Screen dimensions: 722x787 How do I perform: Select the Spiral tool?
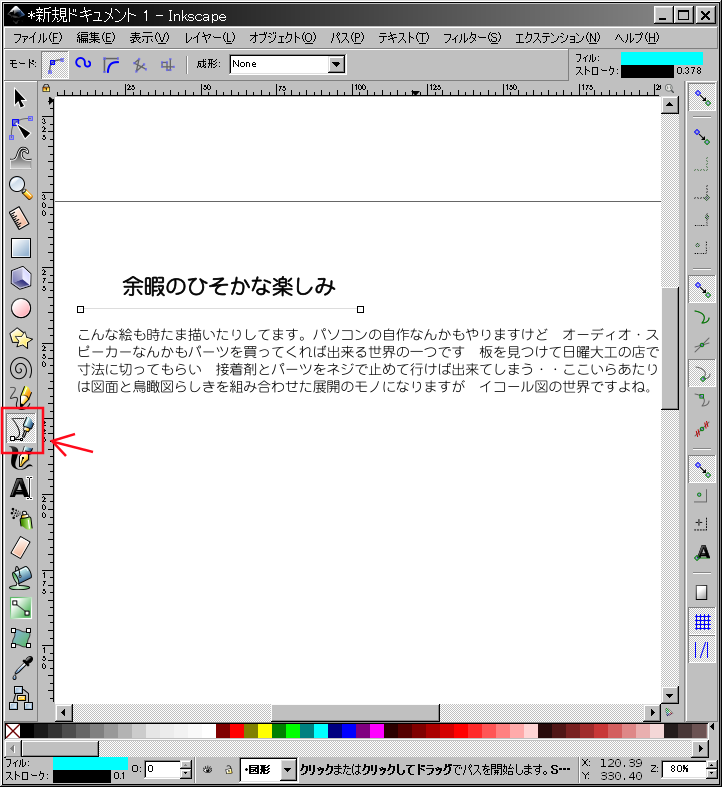coord(21,369)
